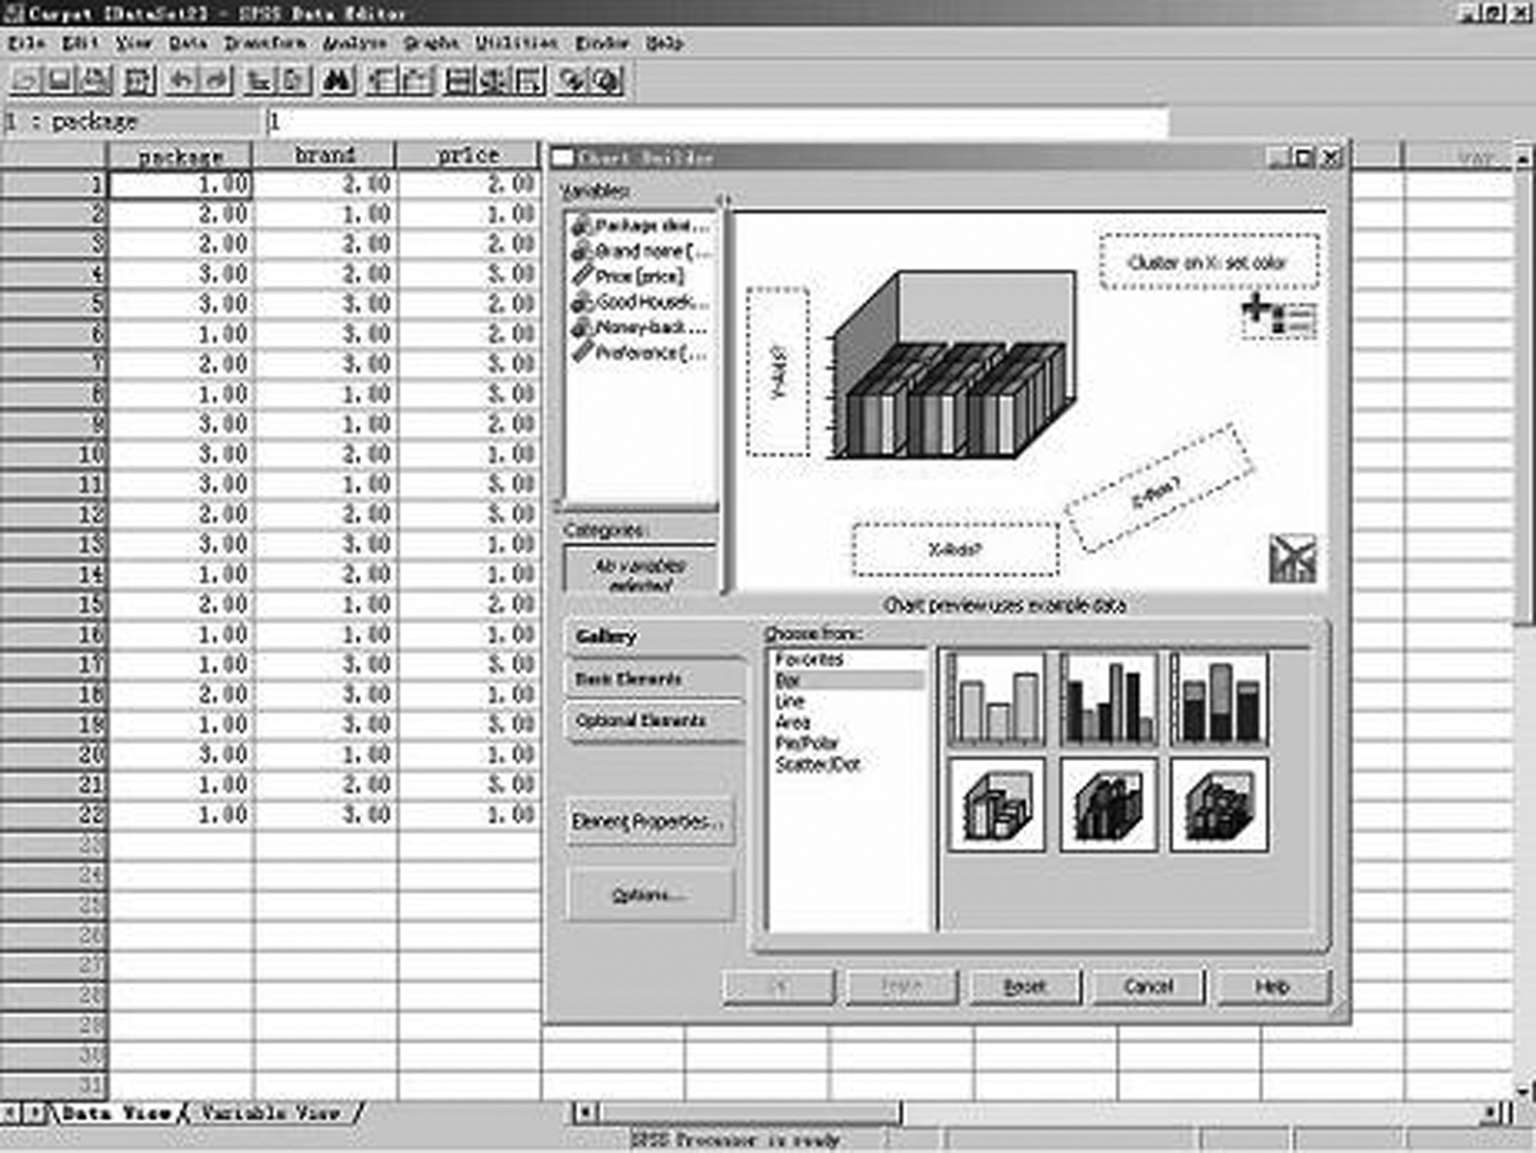This screenshot has width=1536, height=1153.
Task: Click the X-Axis drop zone
Action: (955, 550)
